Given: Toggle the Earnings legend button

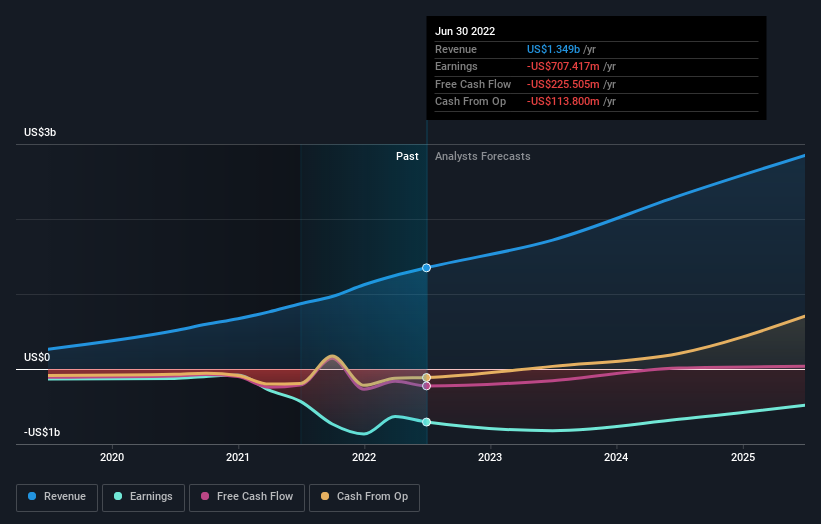Looking at the screenshot, I should coord(143,497).
